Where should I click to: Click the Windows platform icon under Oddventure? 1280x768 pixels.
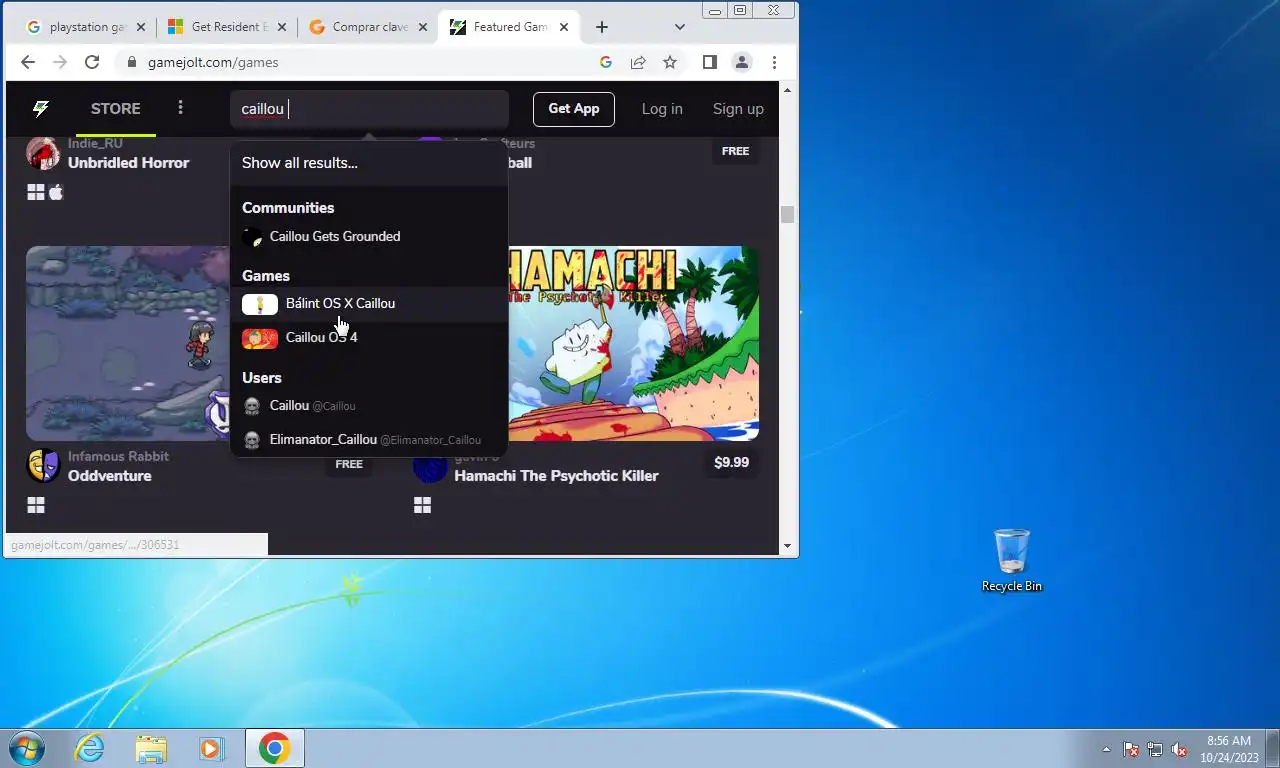(x=36, y=506)
